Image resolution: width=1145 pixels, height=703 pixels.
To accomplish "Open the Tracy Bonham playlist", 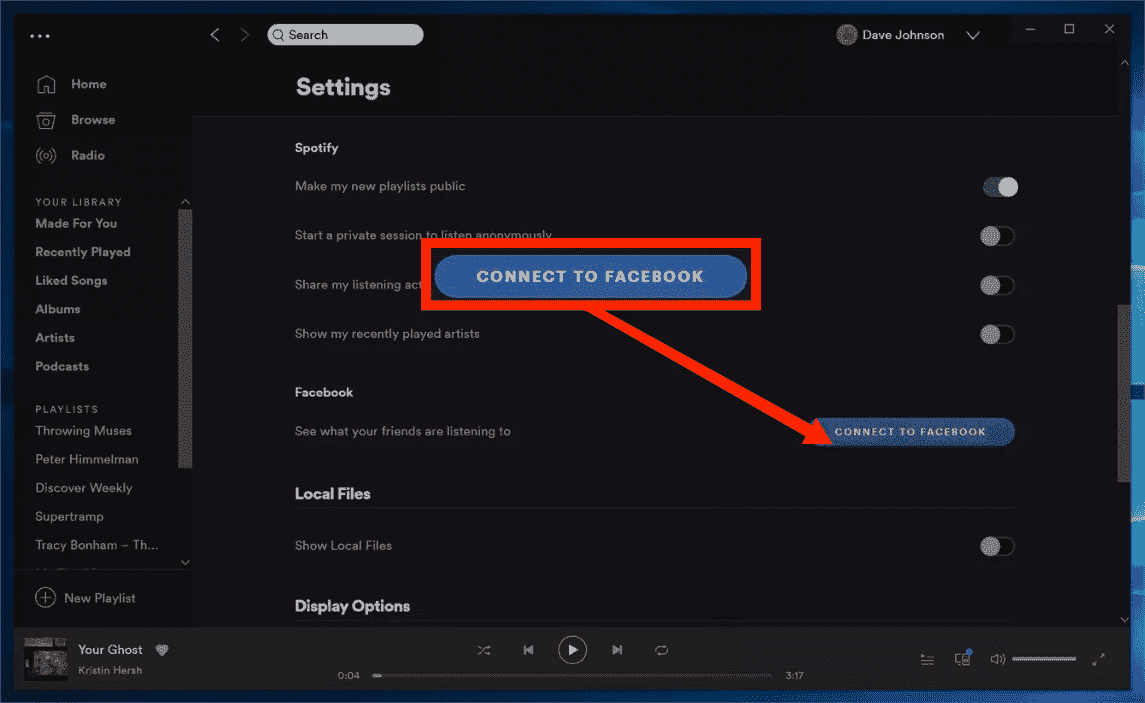I will coord(96,545).
